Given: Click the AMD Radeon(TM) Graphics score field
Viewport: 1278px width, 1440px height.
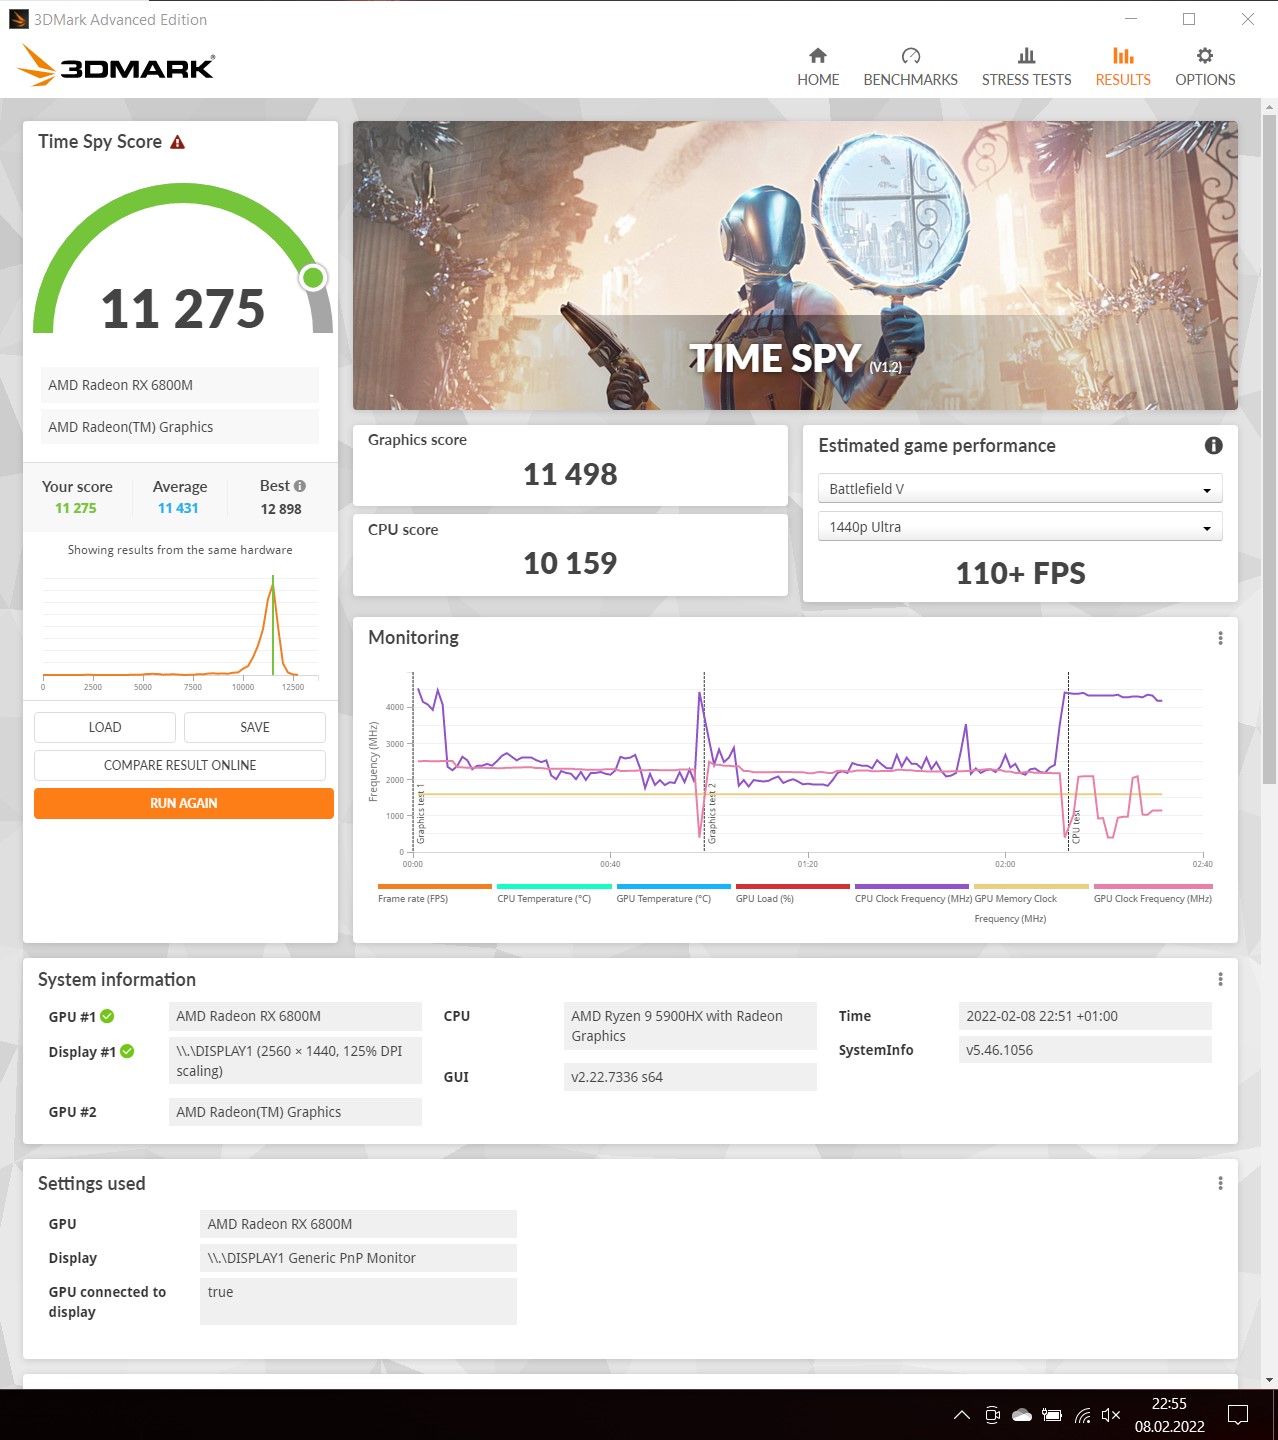Looking at the screenshot, I should click(180, 427).
